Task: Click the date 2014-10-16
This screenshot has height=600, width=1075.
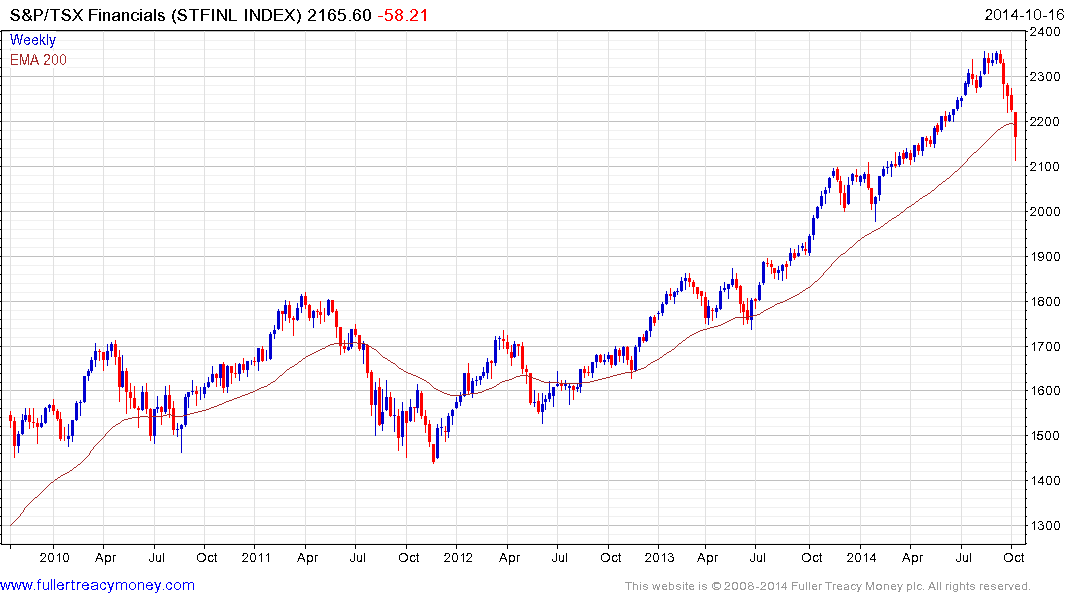Action: click(1024, 15)
